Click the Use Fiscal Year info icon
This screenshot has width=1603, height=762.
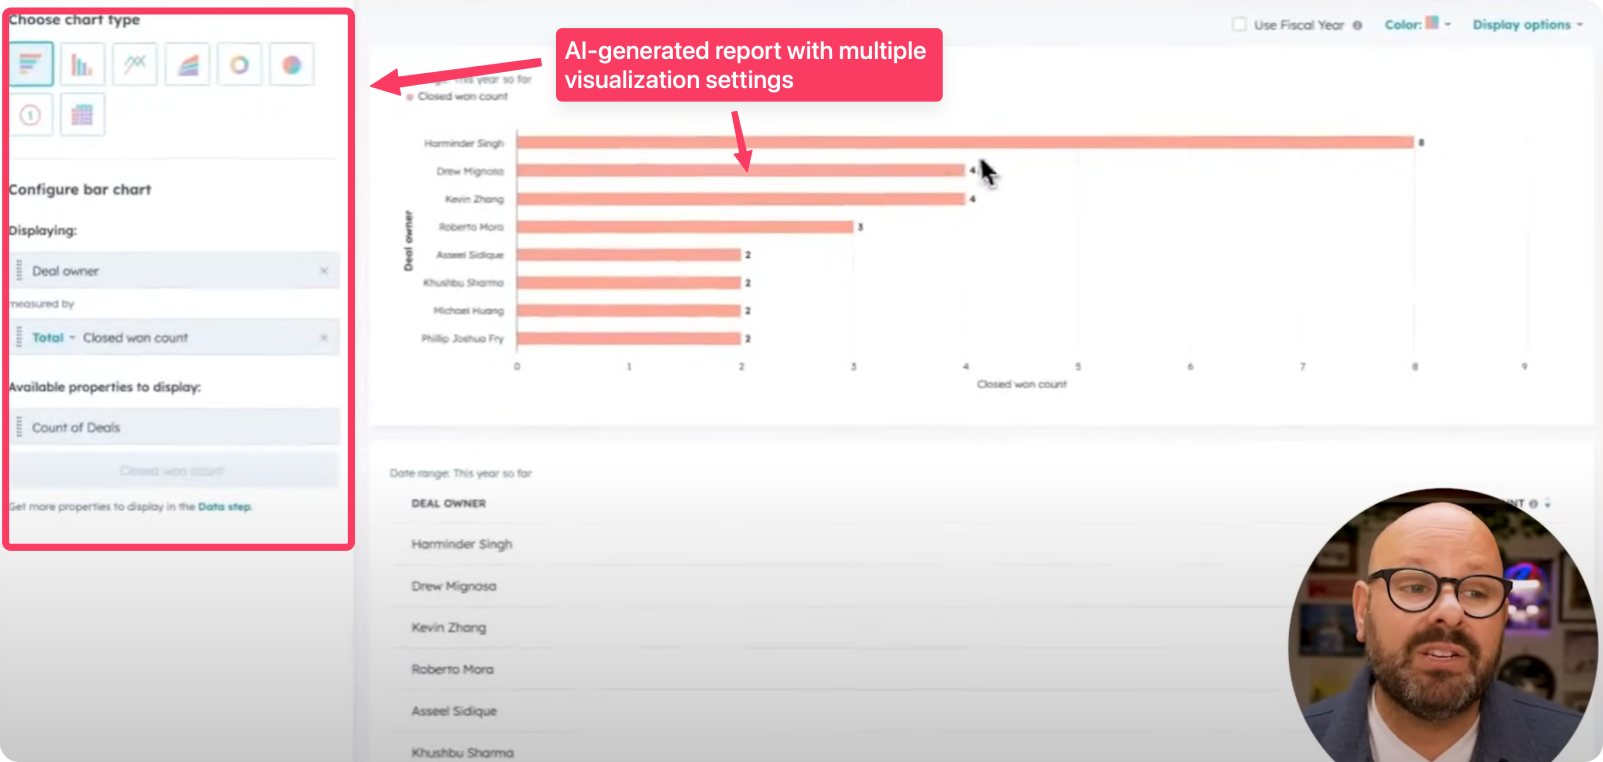click(x=1357, y=25)
